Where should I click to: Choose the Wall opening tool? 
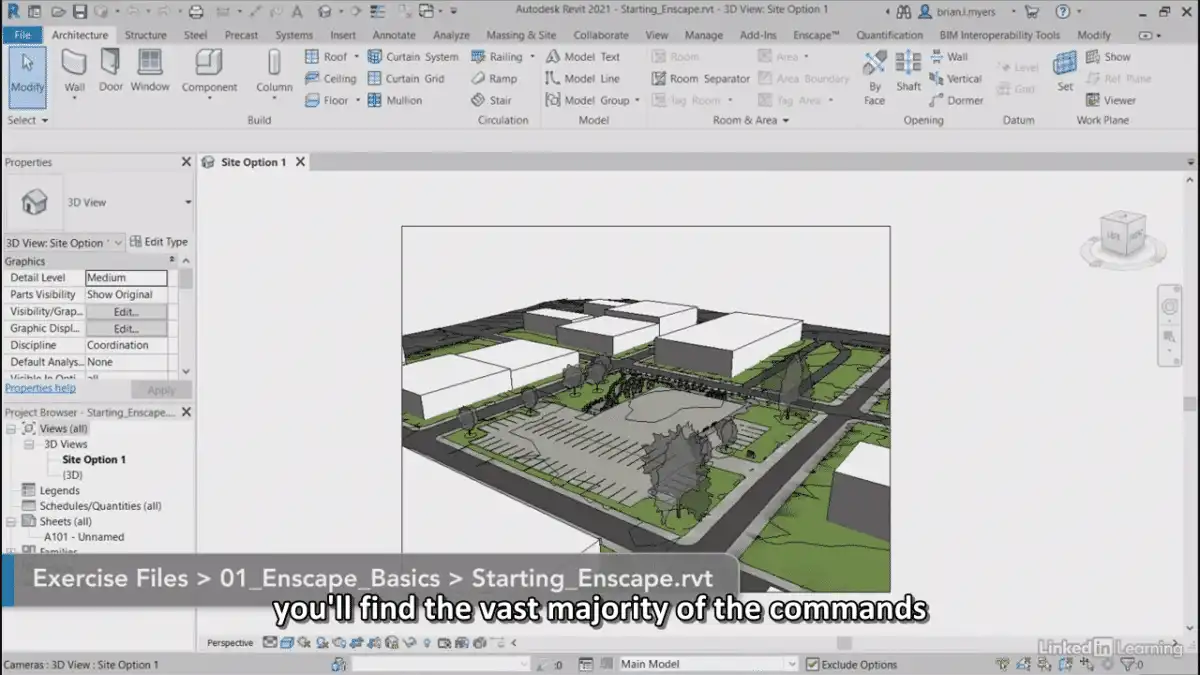tap(948, 57)
